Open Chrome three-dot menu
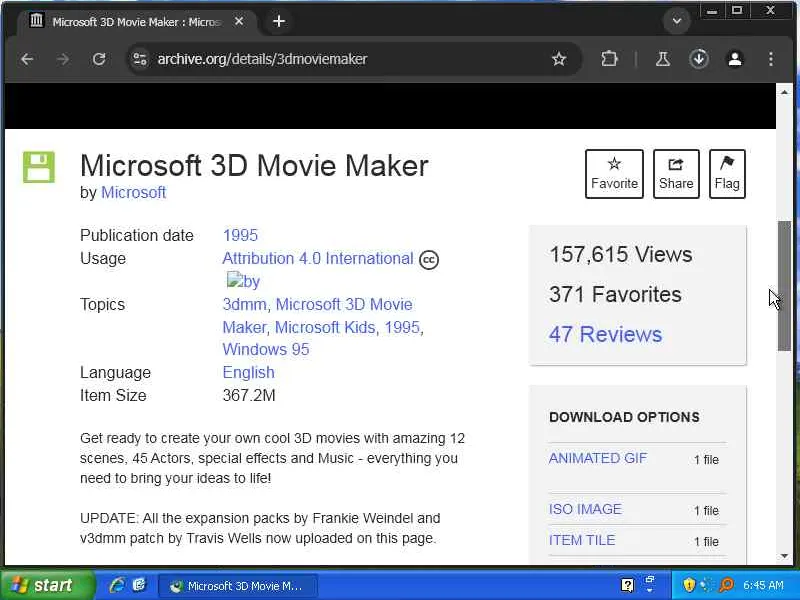 point(771,59)
